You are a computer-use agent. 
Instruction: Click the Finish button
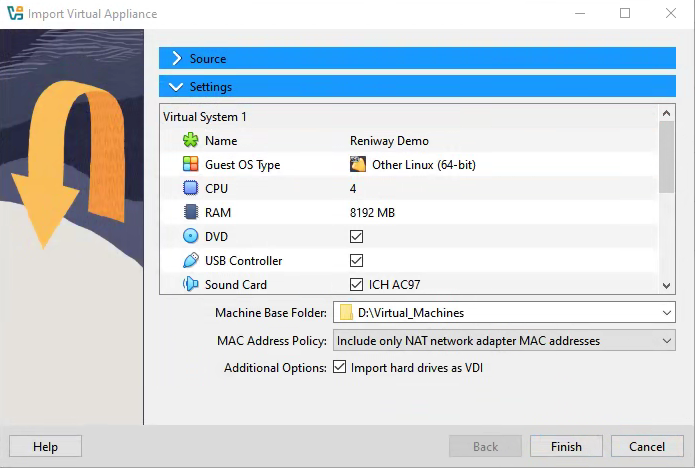tap(566, 446)
